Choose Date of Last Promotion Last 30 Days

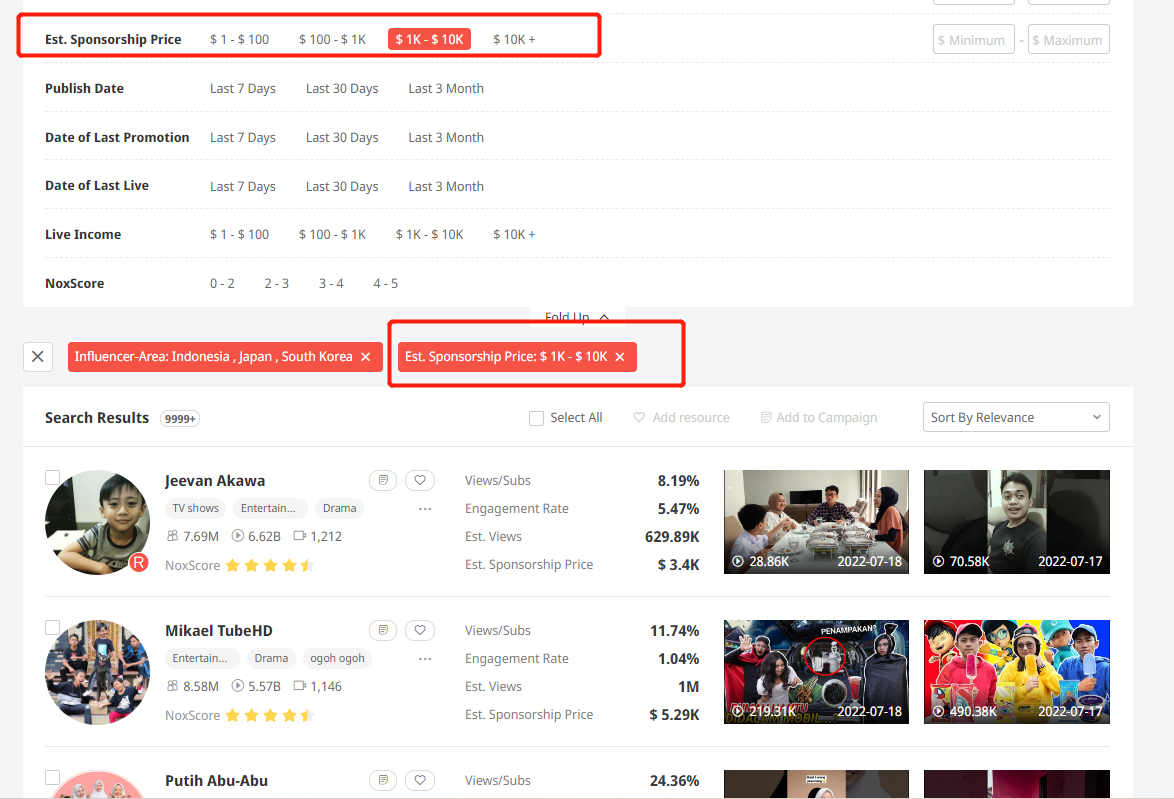[x=342, y=137]
